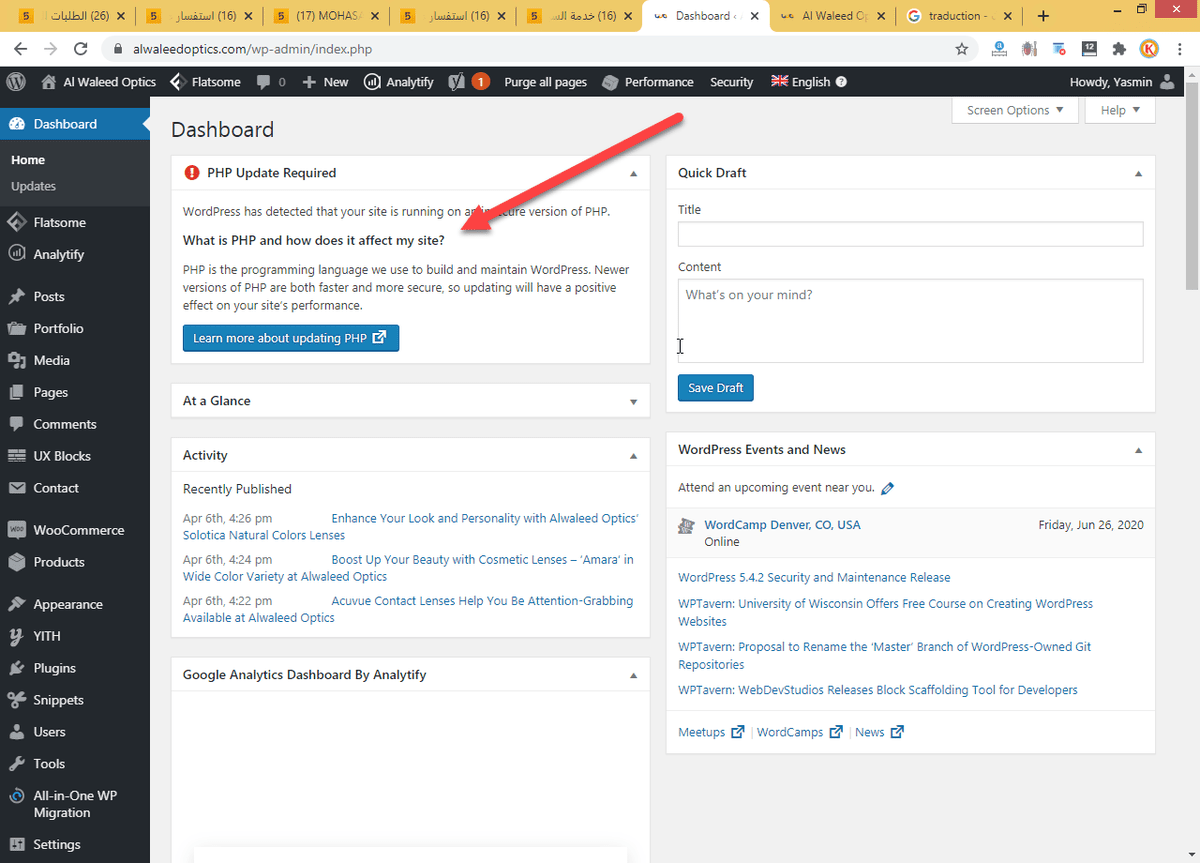The width and height of the screenshot is (1200, 863).
Task: Collapse the Activity panel
Action: (x=633, y=455)
